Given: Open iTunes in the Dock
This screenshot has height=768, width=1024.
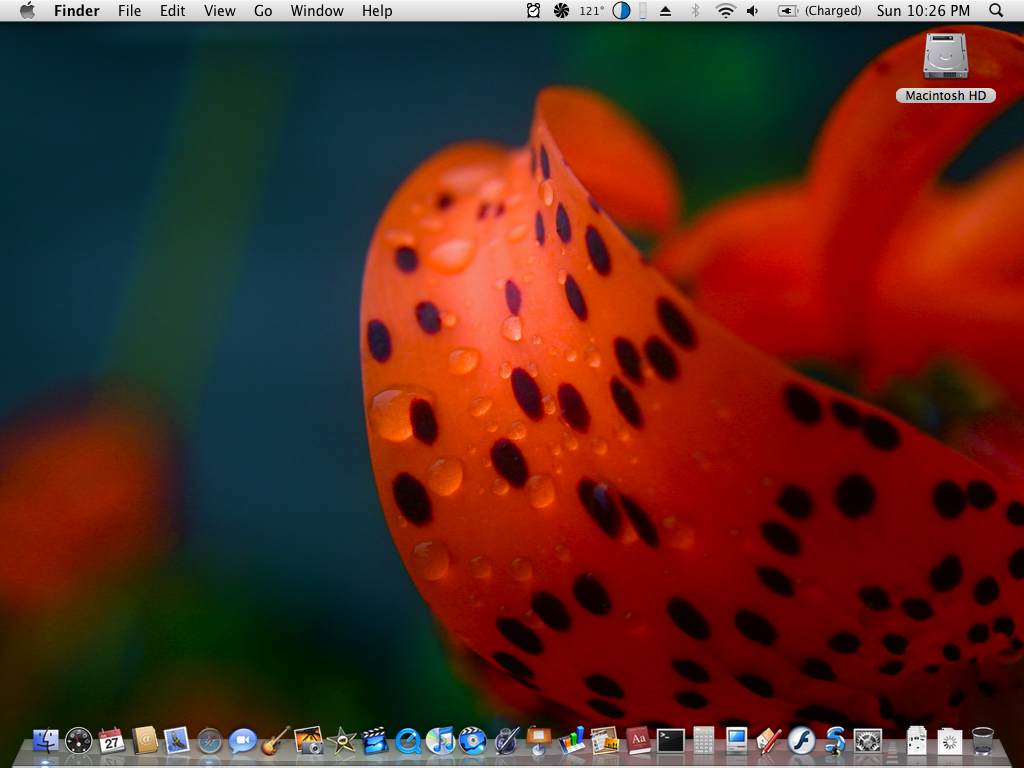Looking at the screenshot, I should click(x=440, y=741).
